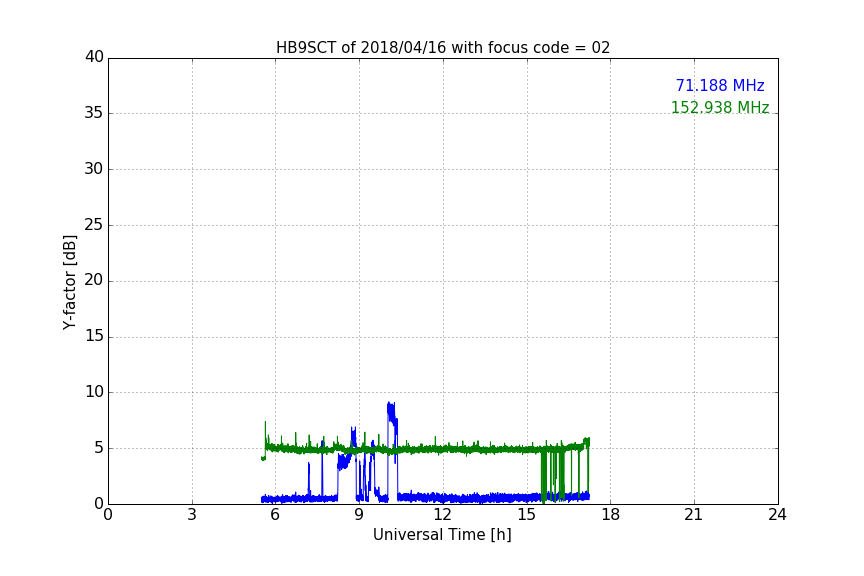Image resolution: width=864 pixels, height=576 pixels.
Task: Click the y-axis tick label "40"
Action: point(94,57)
